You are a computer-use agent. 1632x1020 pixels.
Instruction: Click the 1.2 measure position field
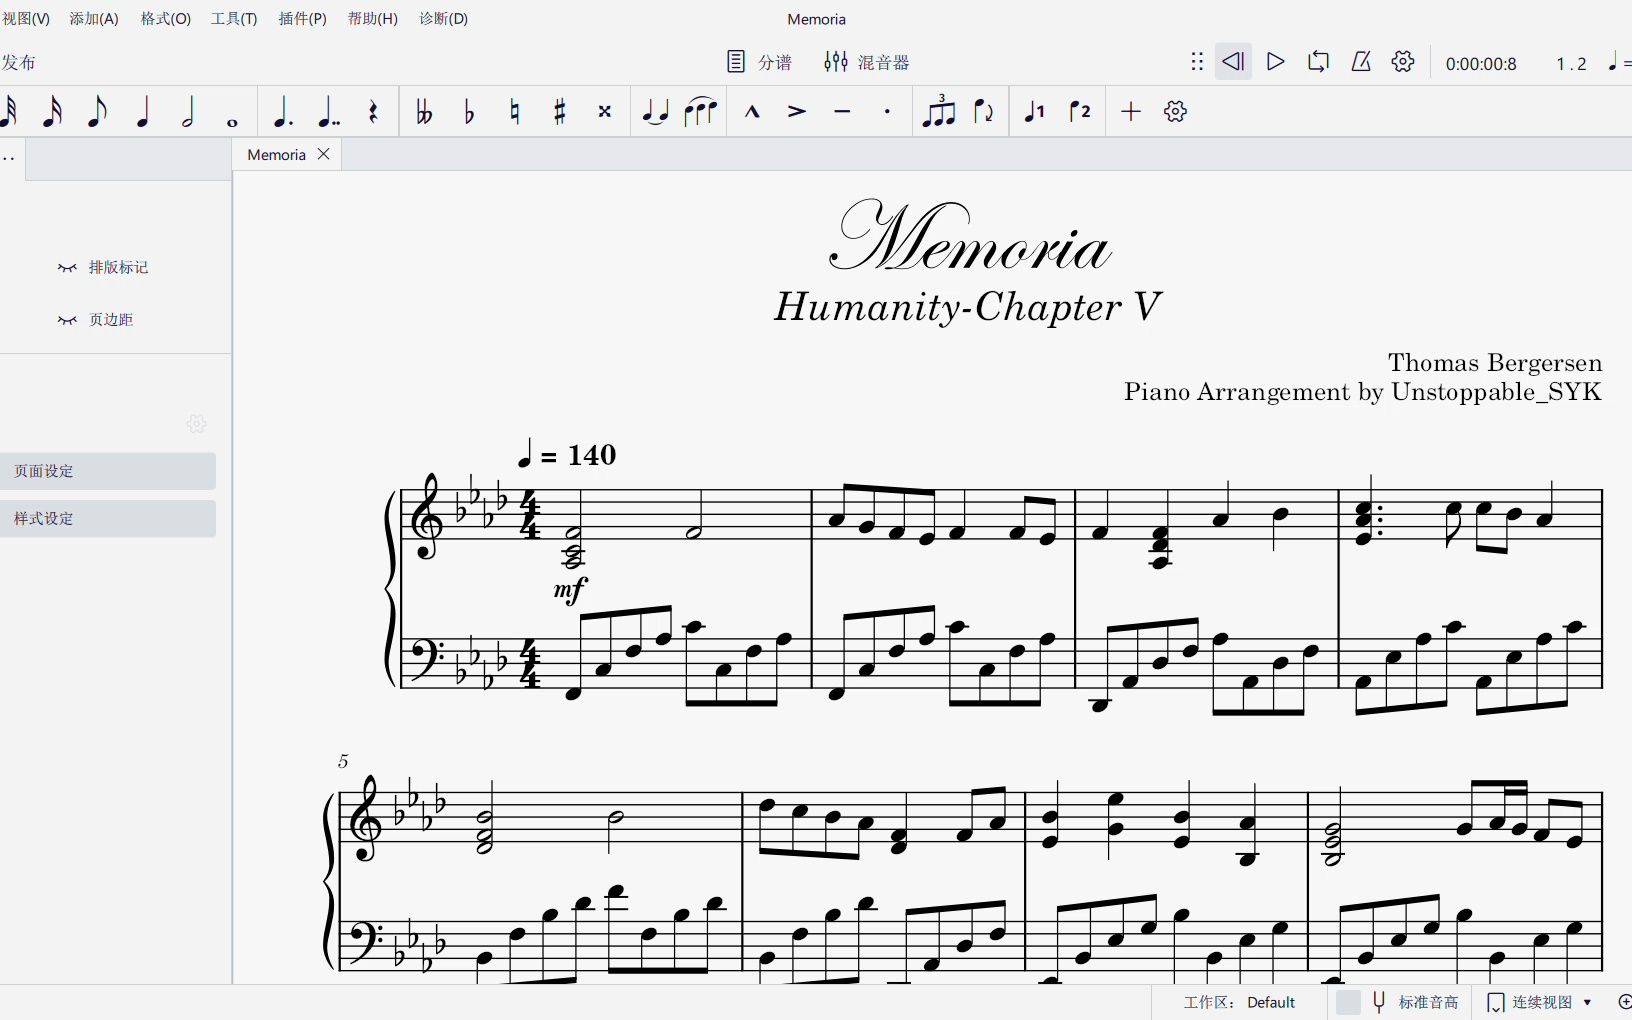tap(1571, 64)
